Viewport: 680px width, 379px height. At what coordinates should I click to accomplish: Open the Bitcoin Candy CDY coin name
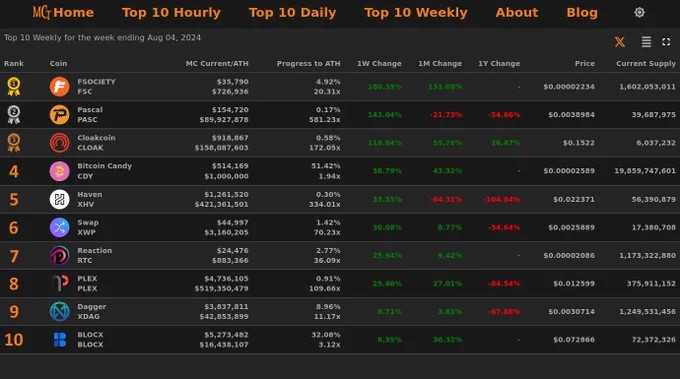pos(104,171)
